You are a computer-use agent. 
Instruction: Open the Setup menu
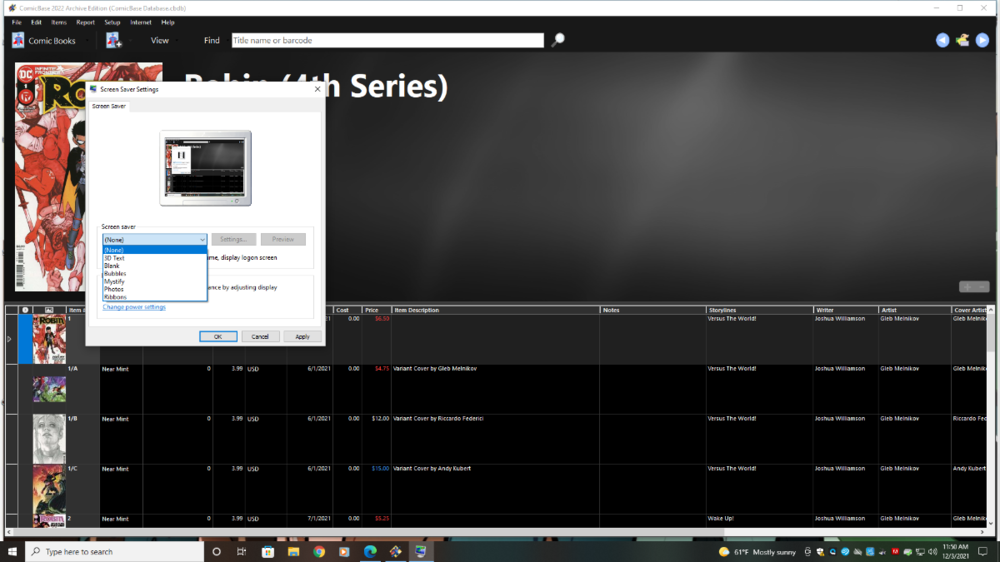112,22
